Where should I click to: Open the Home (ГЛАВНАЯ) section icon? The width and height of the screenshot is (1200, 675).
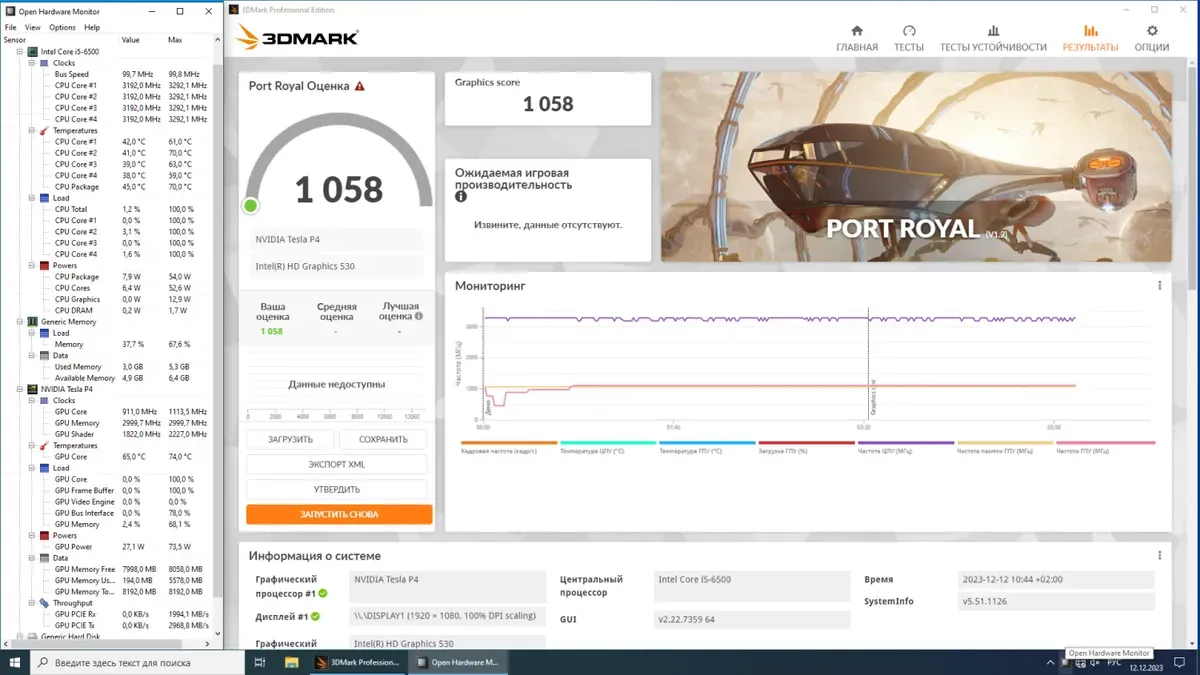coord(857,31)
